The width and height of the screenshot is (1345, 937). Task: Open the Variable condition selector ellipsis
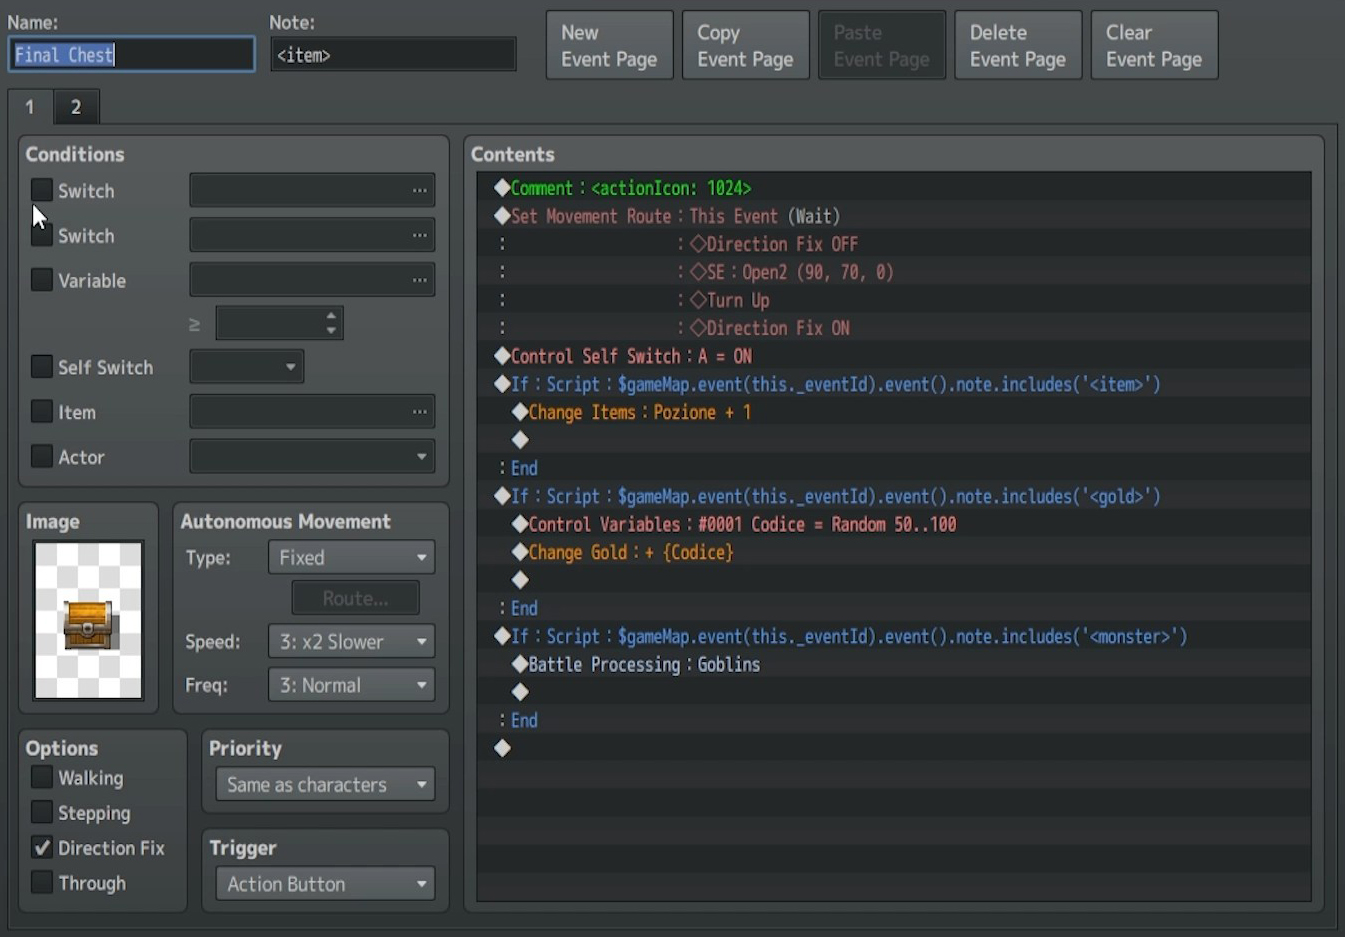point(421,280)
